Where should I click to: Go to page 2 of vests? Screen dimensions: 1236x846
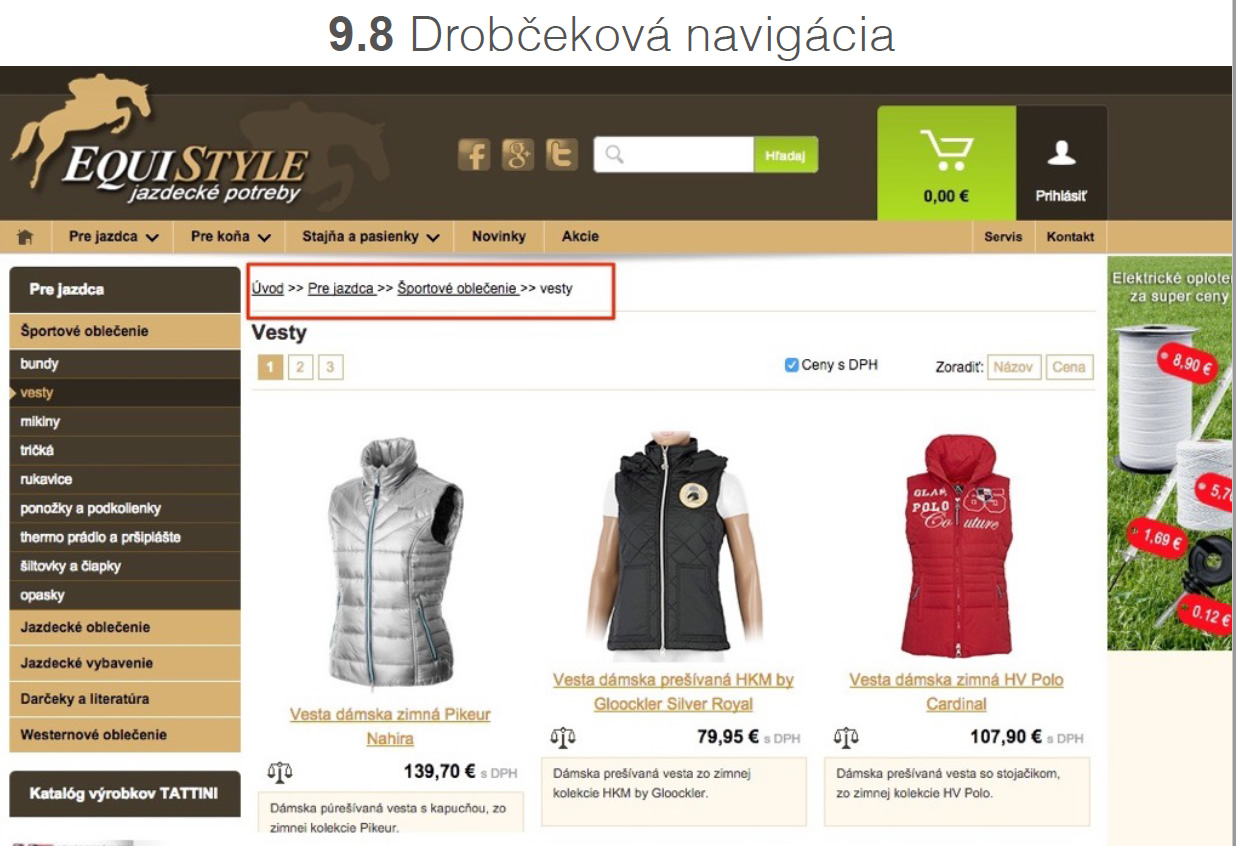300,367
